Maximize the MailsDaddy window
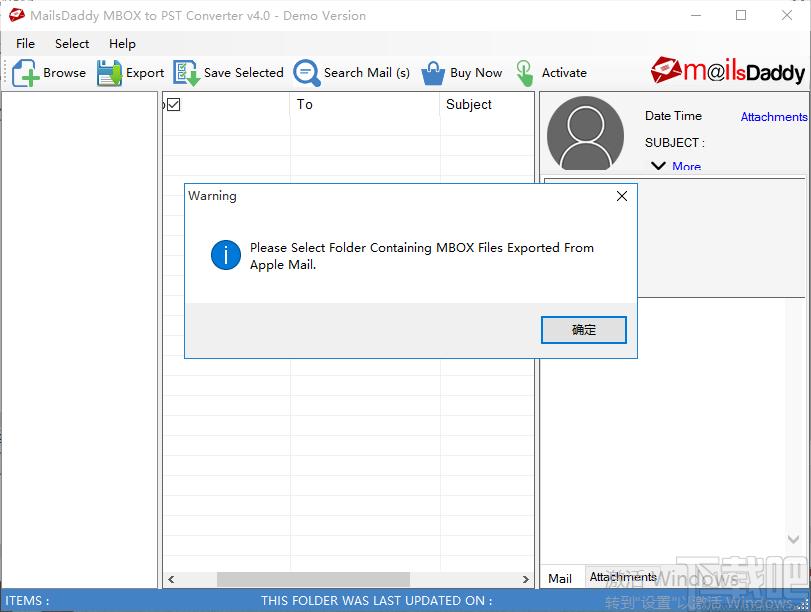 tap(741, 16)
